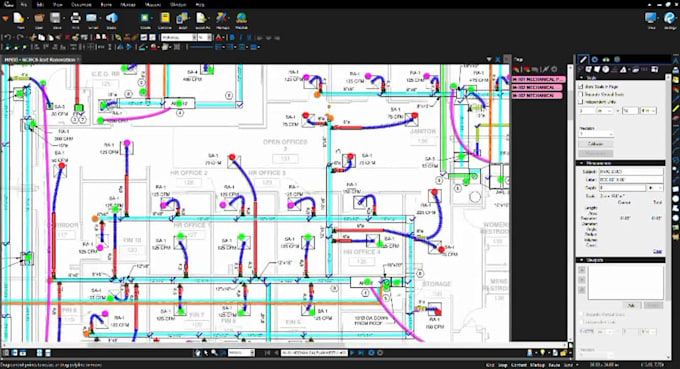
Task: Toggle Markup snapping in the status bar
Action: click(538, 365)
